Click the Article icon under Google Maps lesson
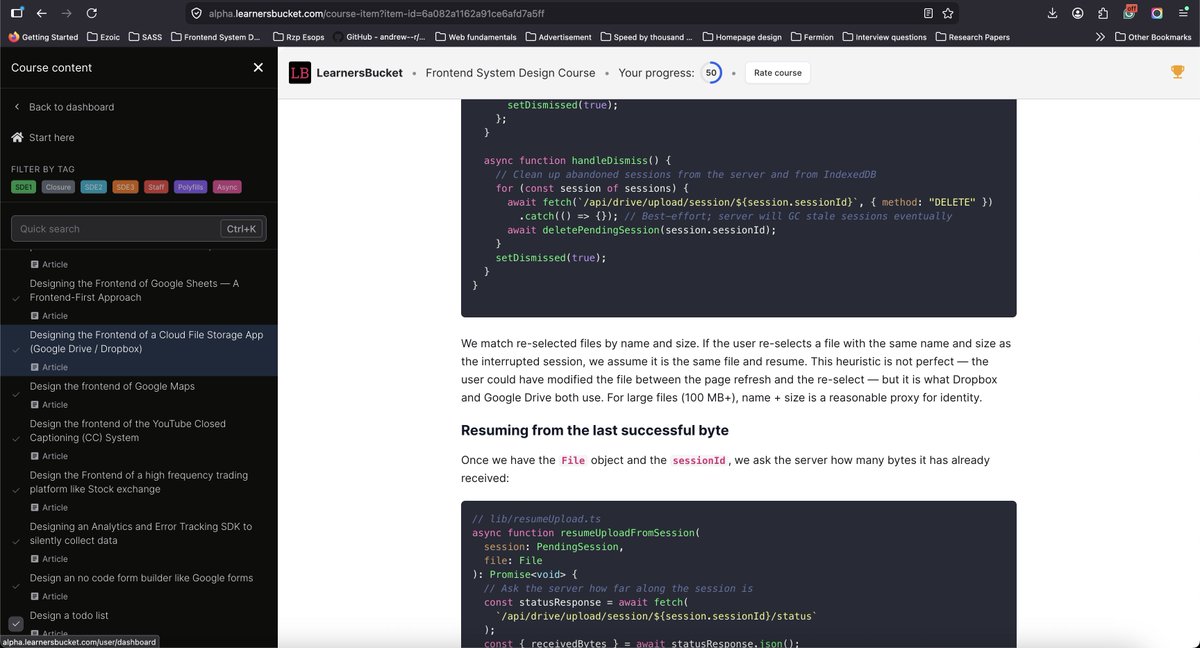 coord(35,405)
